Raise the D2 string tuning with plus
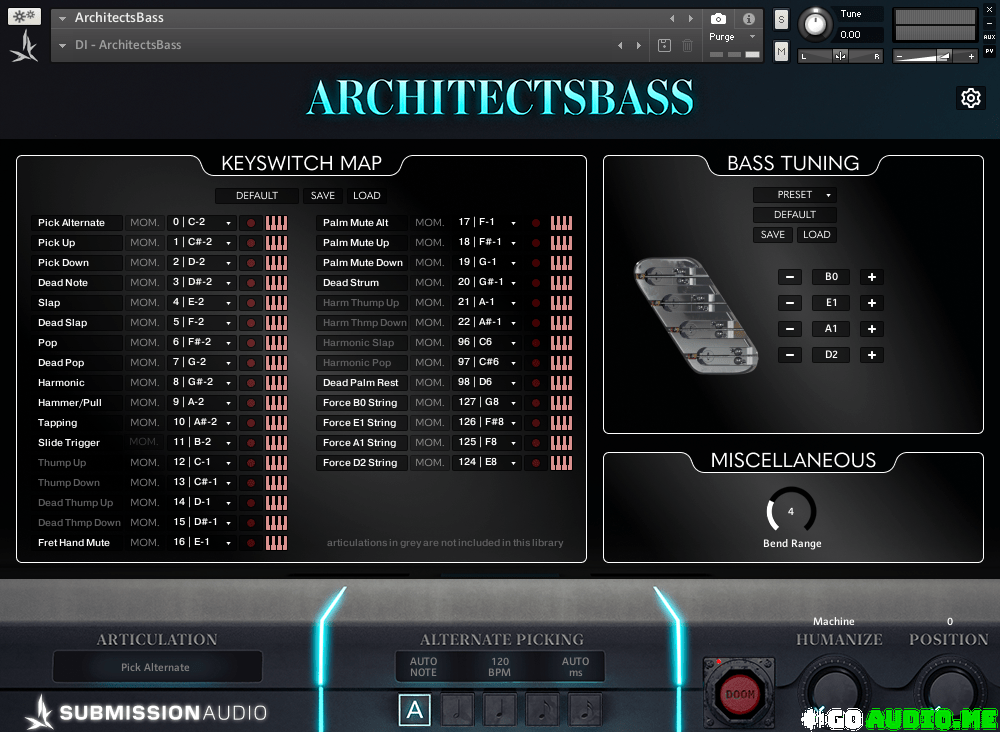 pos(872,355)
